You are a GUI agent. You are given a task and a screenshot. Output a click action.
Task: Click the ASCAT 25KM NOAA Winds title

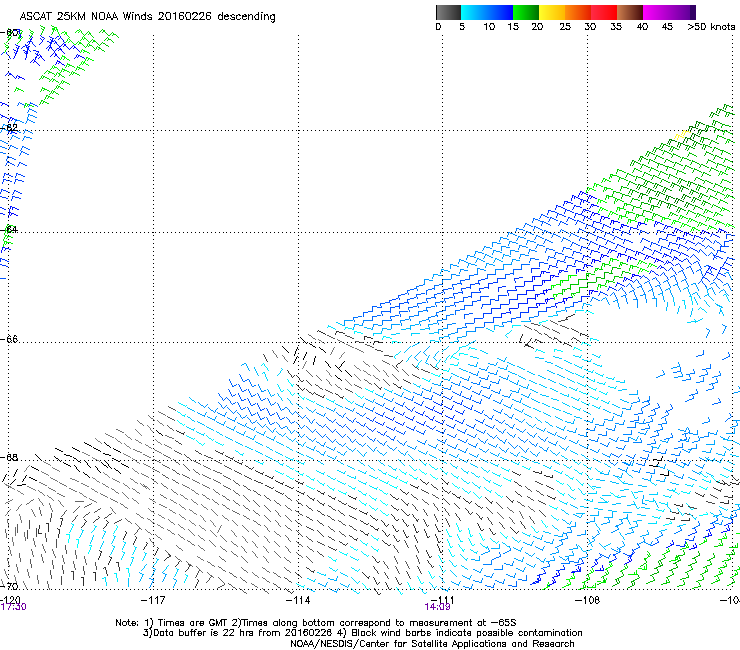(147, 16)
